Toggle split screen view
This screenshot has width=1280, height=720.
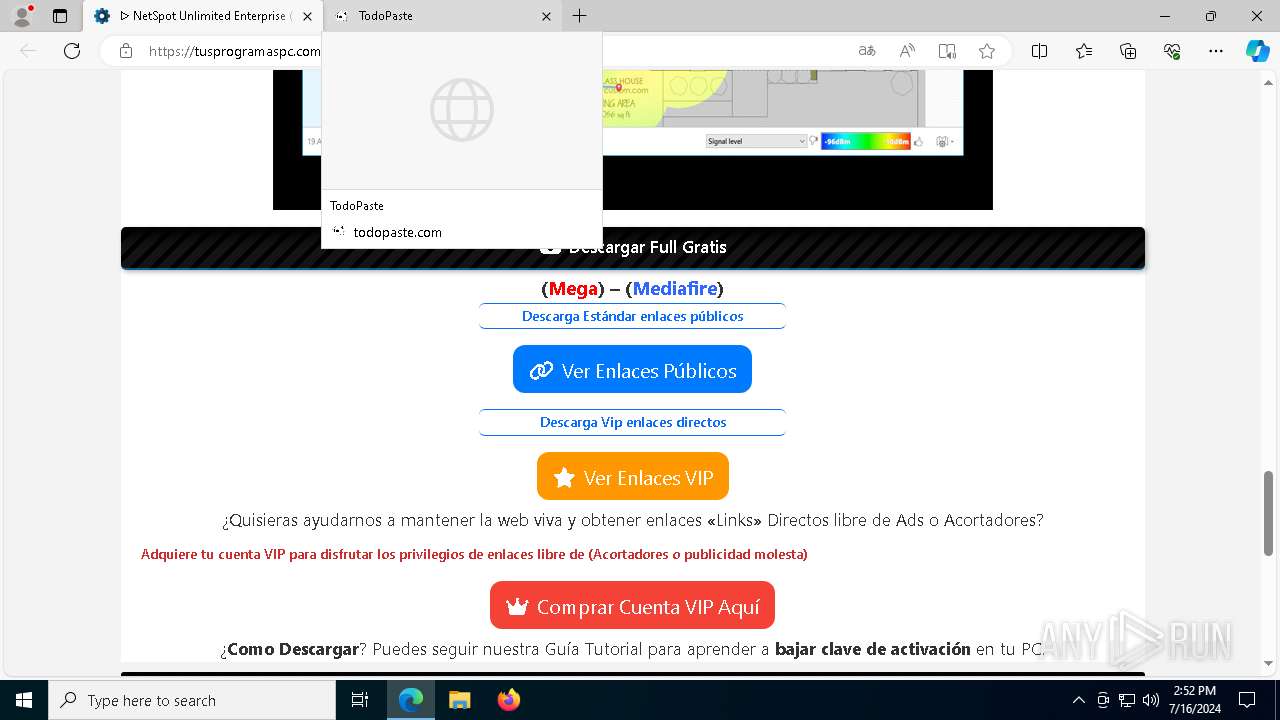1039,51
